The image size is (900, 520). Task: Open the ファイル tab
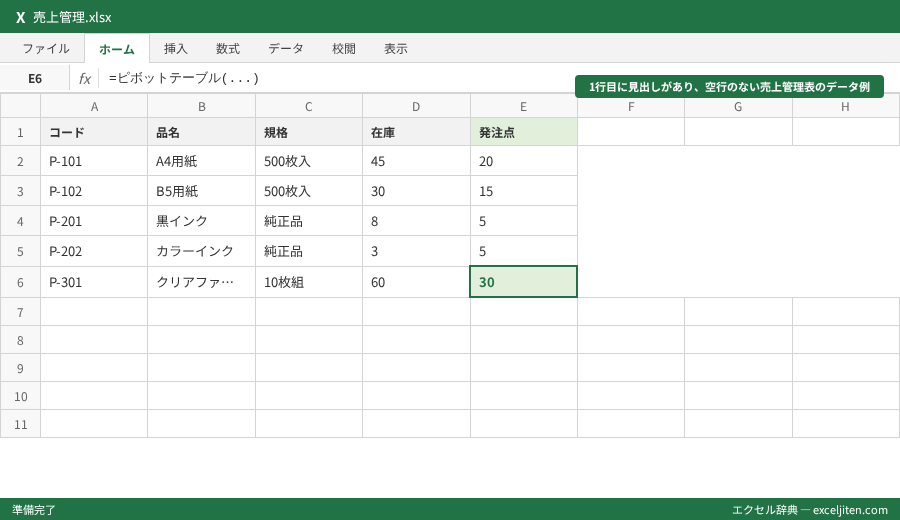point(46,49)
